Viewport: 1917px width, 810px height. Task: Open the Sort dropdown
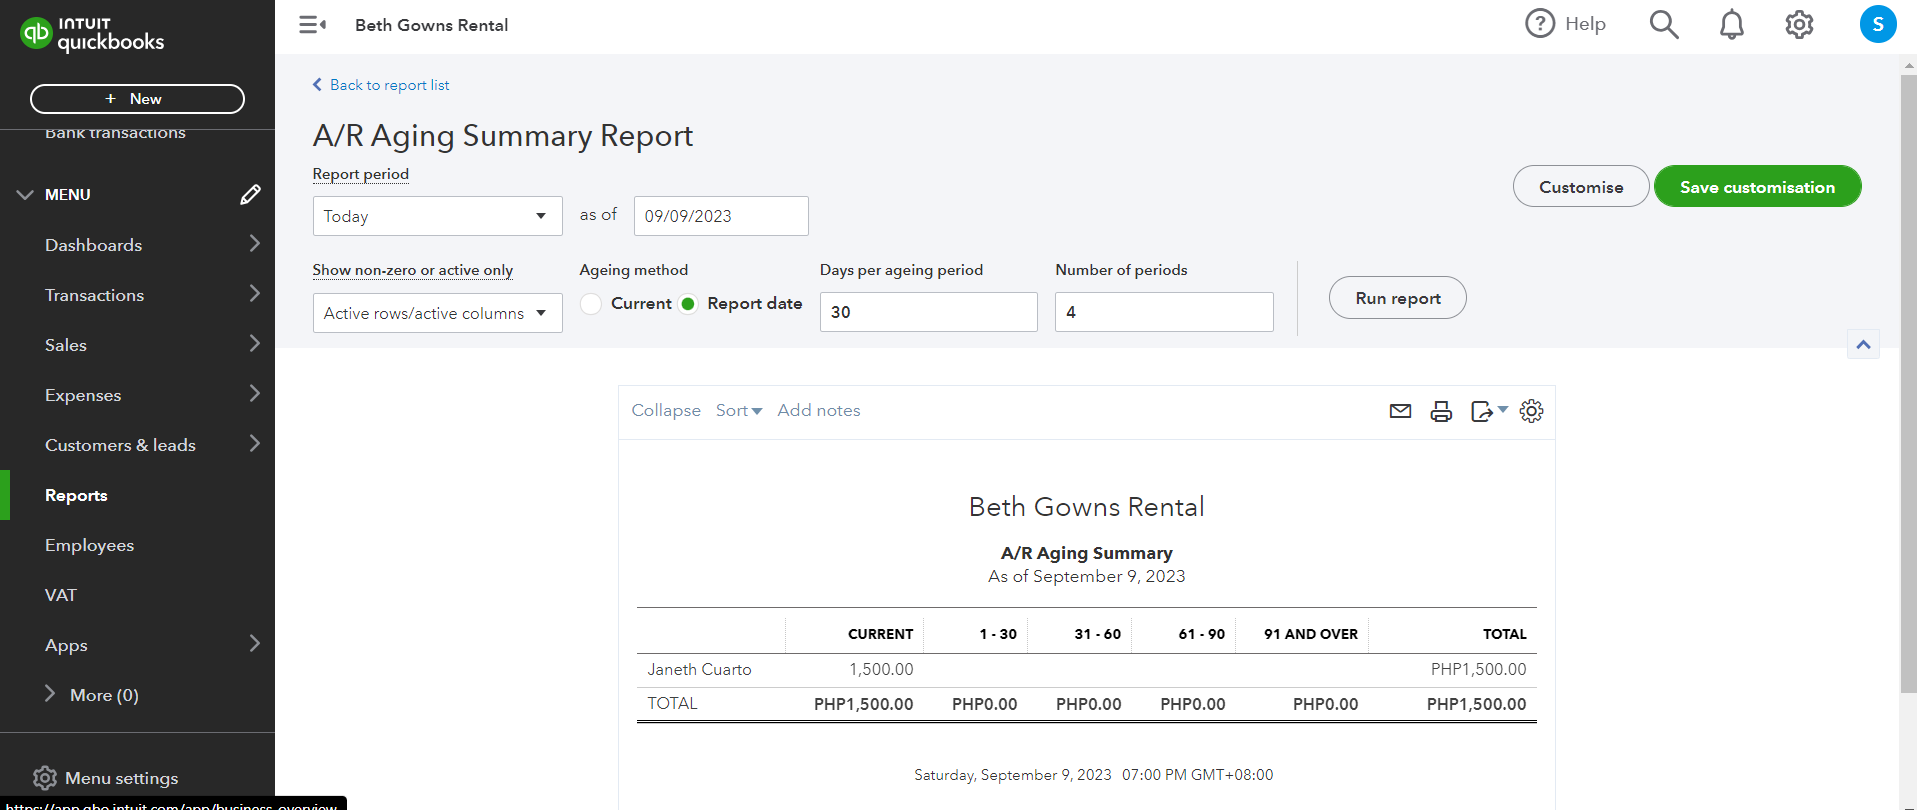(739, 410)
